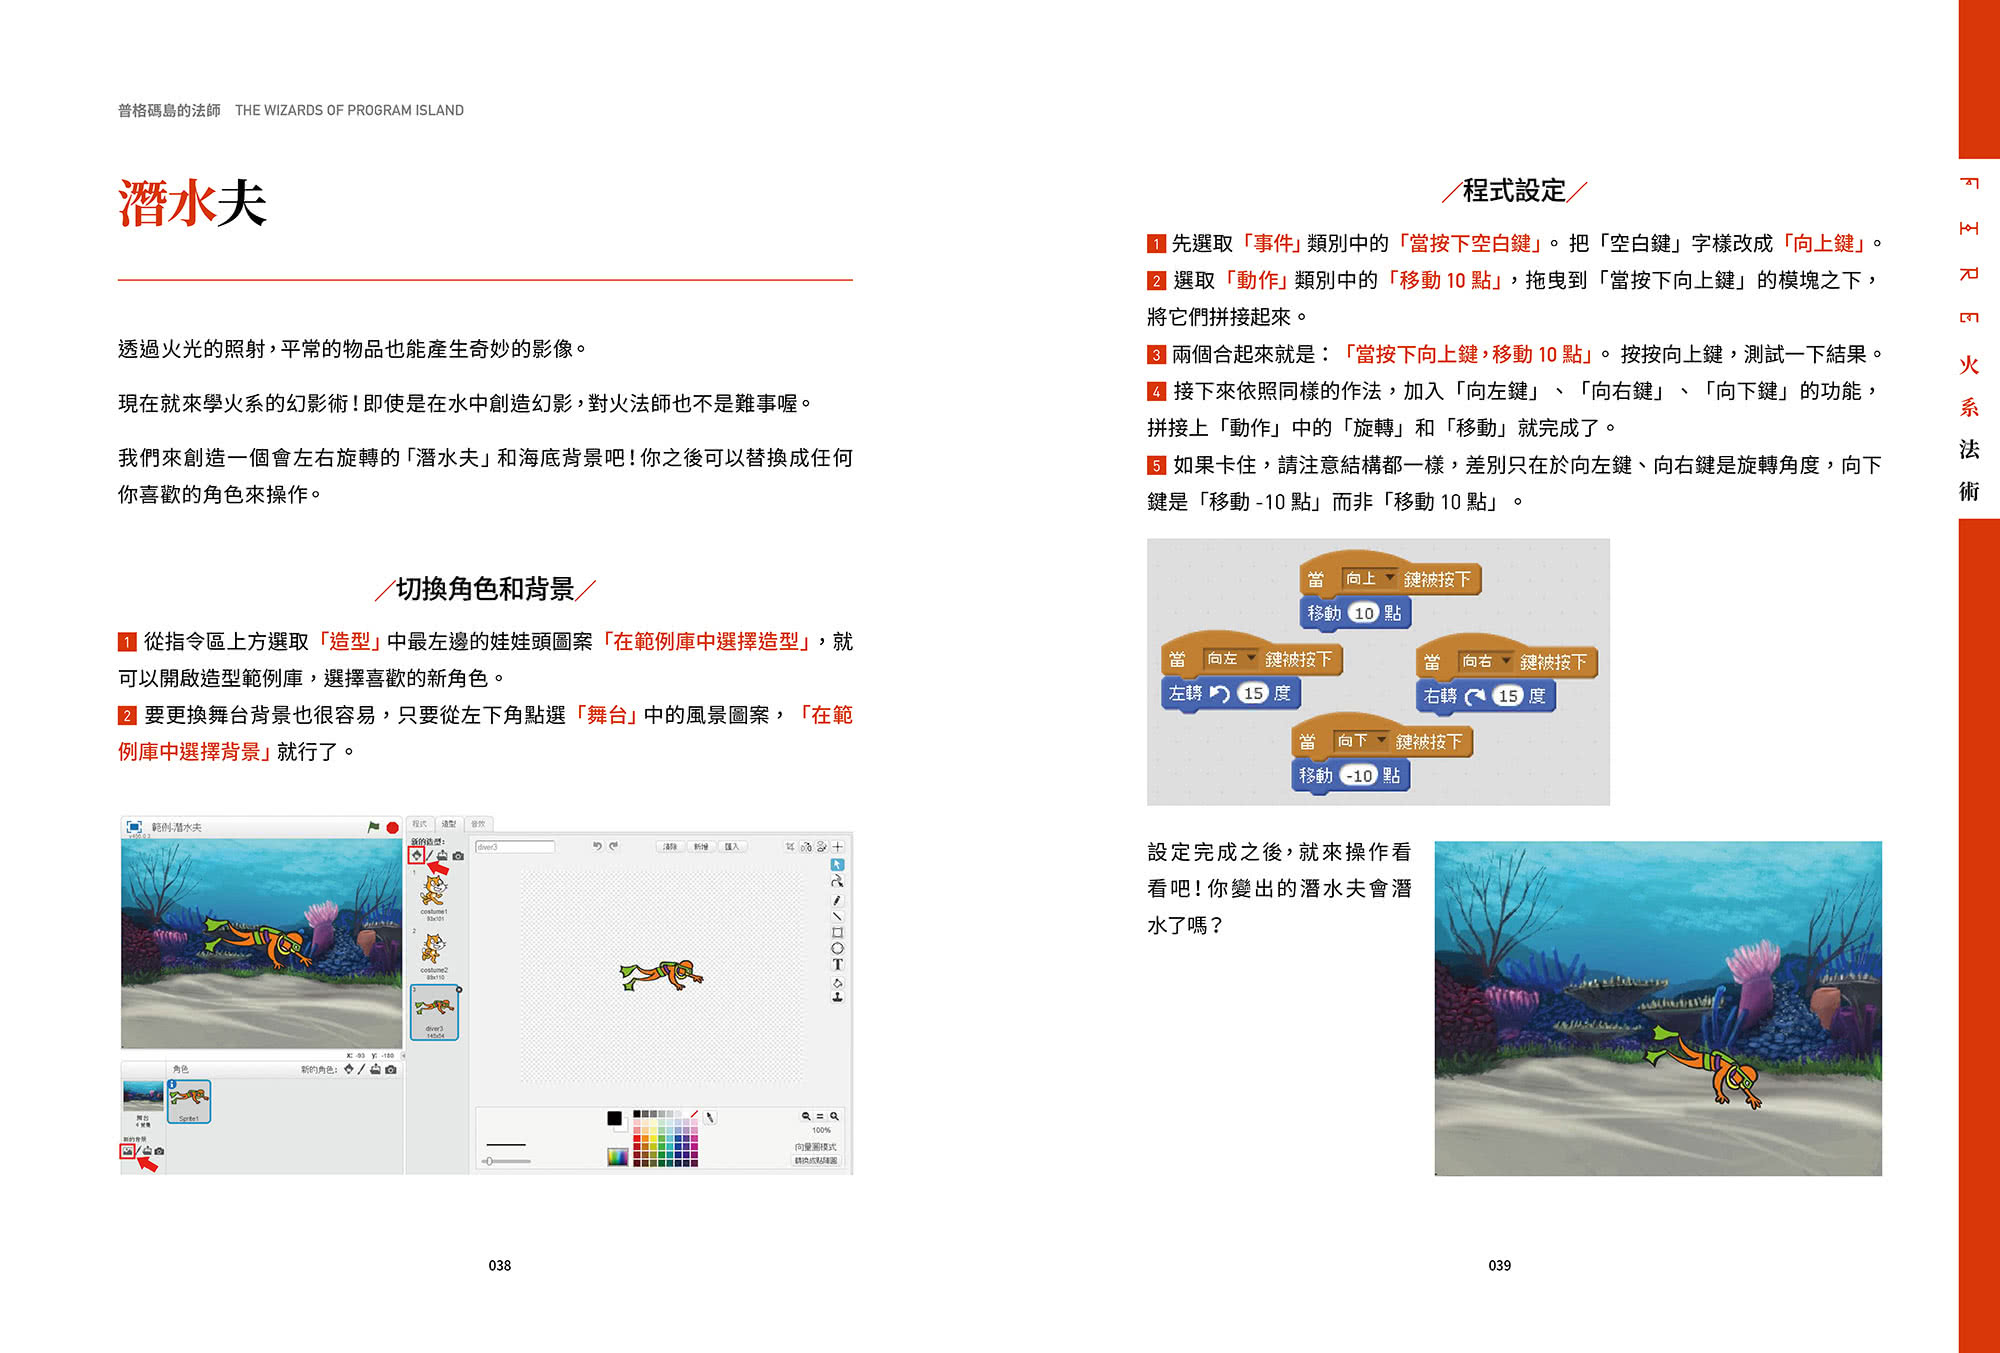Pick black from the color palette

click(637, 1114)
